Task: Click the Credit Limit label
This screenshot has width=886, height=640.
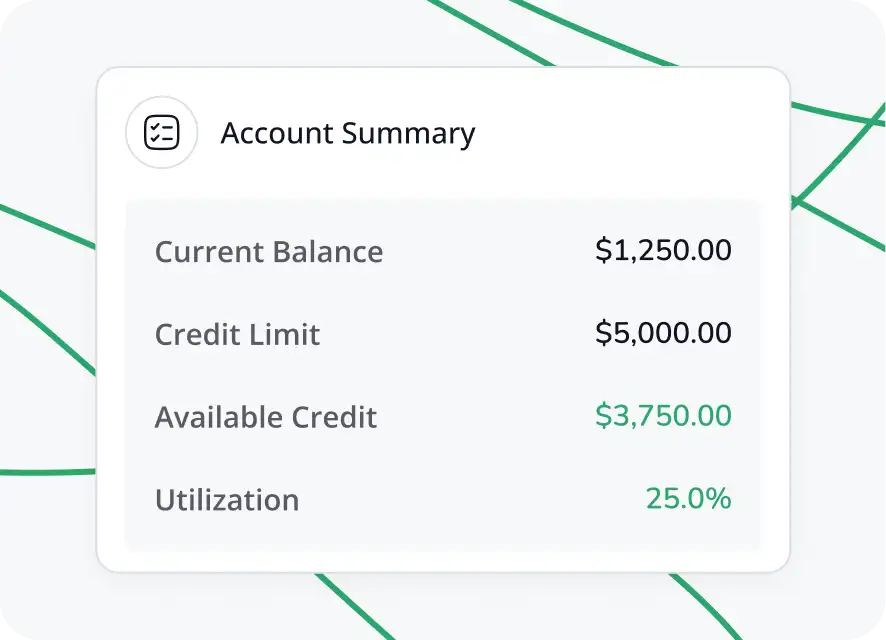Action: [x=237, y=334]
